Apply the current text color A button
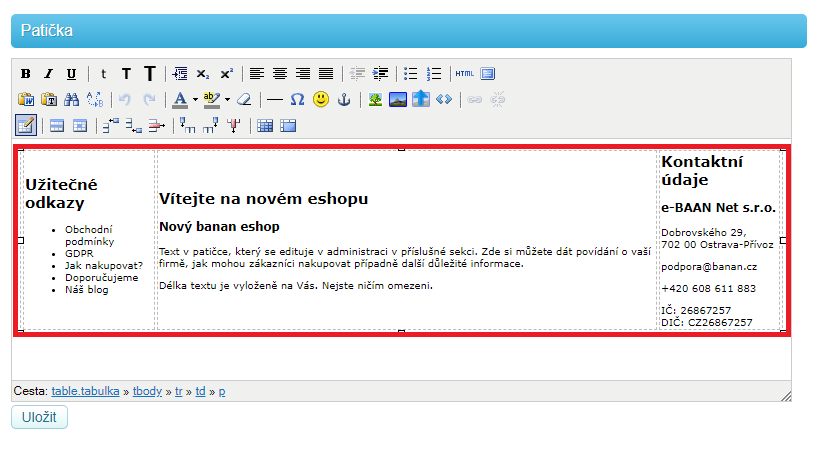The image size is (833, 455). [x=180, y=100]
